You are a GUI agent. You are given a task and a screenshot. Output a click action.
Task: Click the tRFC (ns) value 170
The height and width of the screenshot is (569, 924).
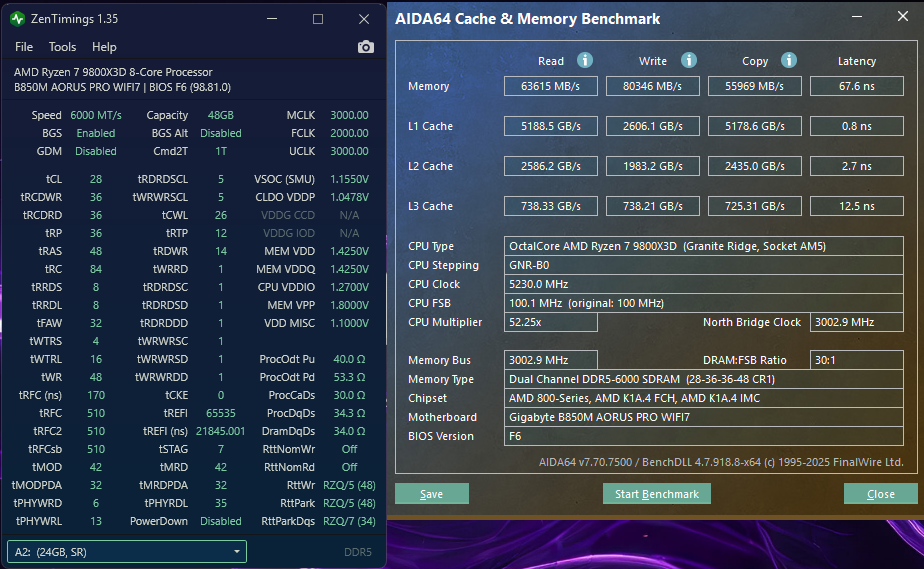click(x=95, y=395)
